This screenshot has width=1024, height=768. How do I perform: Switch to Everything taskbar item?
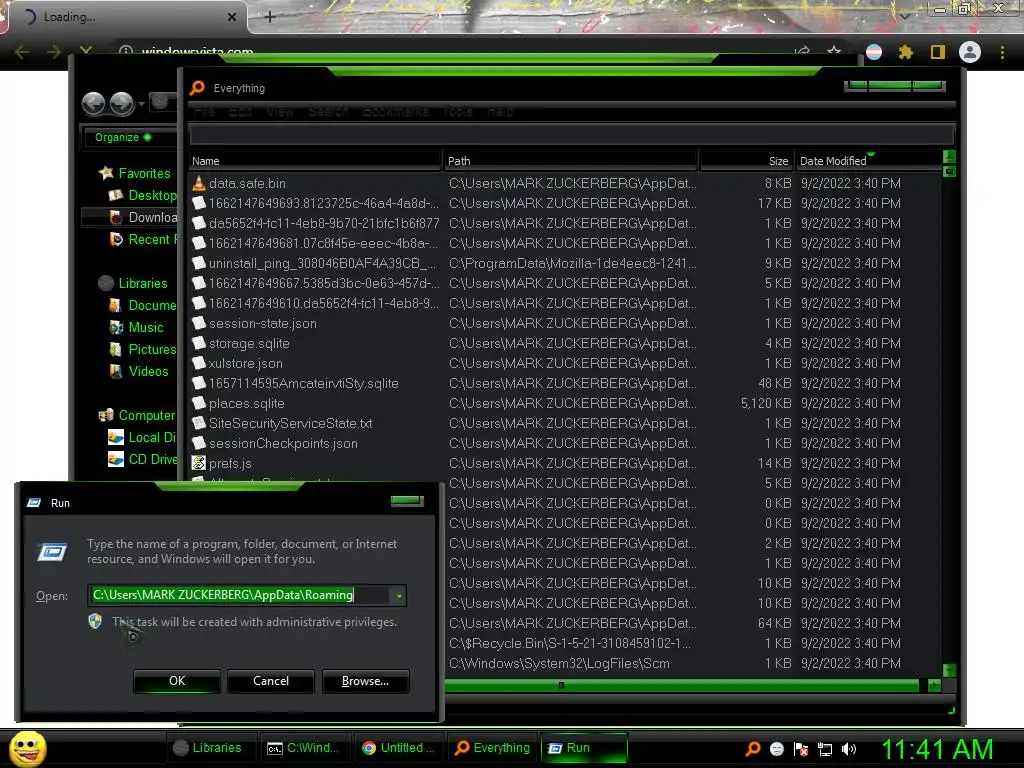coord(492,748)
